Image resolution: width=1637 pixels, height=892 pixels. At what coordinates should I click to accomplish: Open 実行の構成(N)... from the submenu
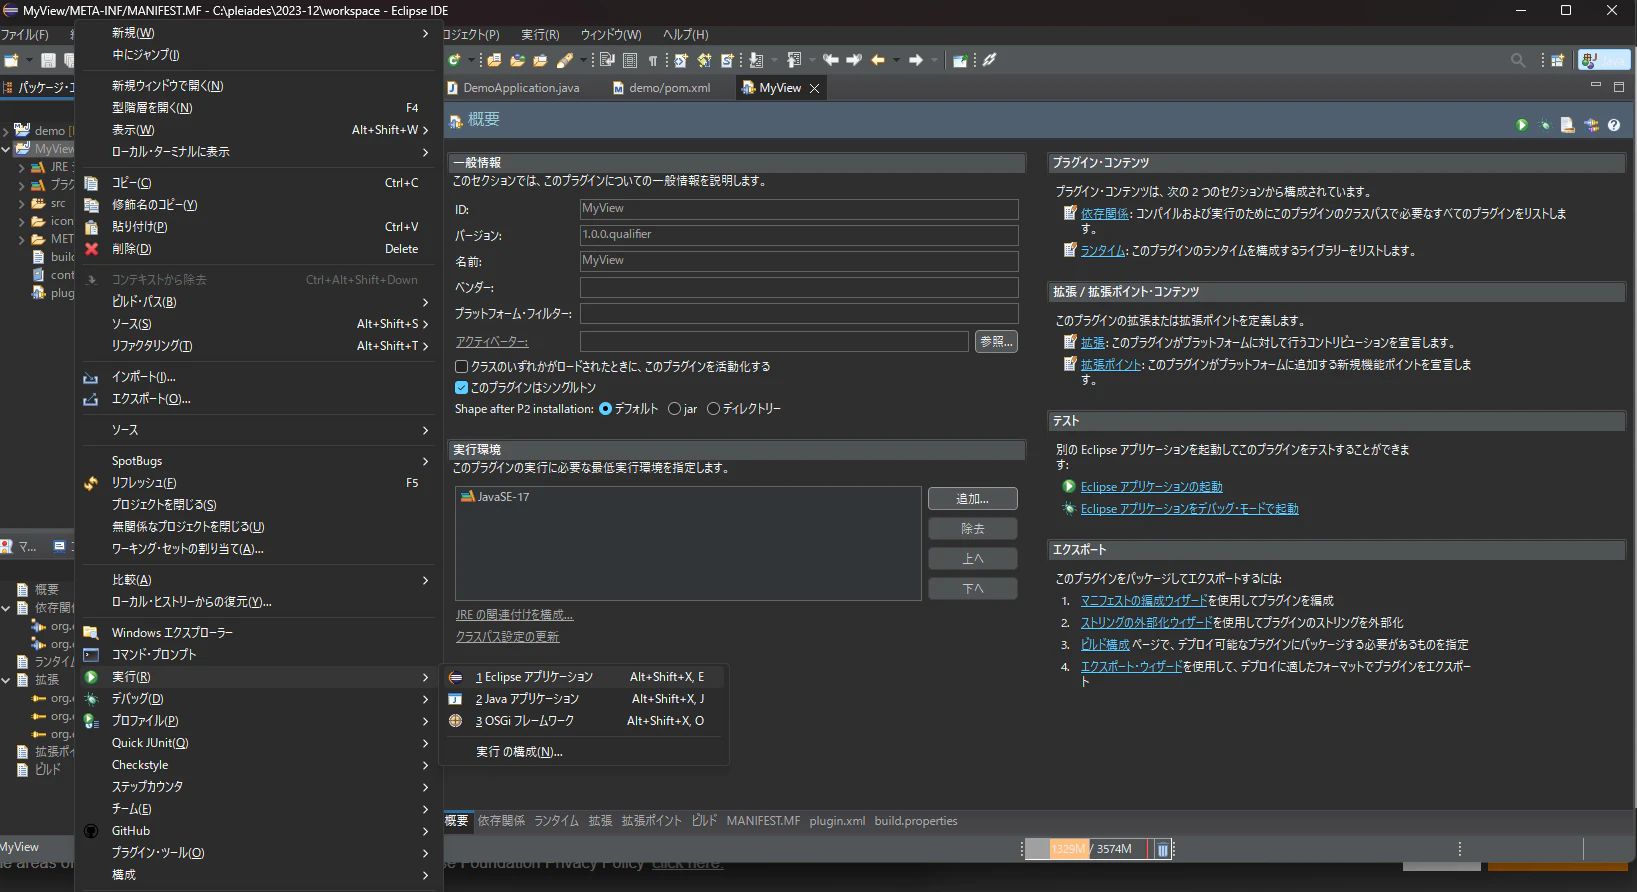coord(585,752)
